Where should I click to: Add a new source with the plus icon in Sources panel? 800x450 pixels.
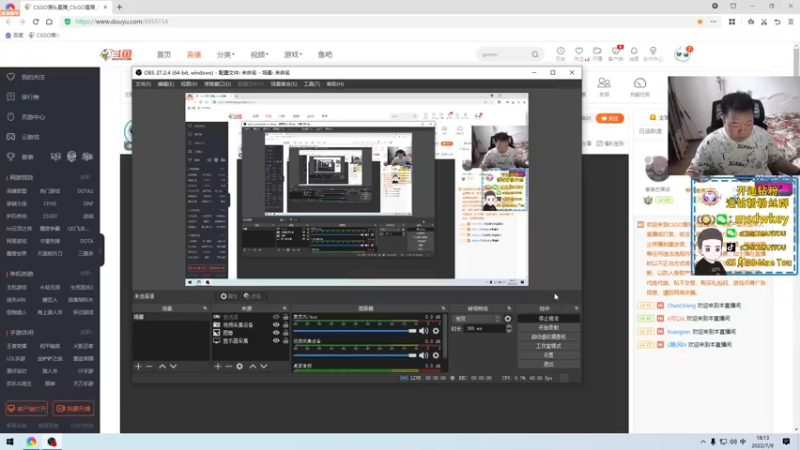pos(217,366)
